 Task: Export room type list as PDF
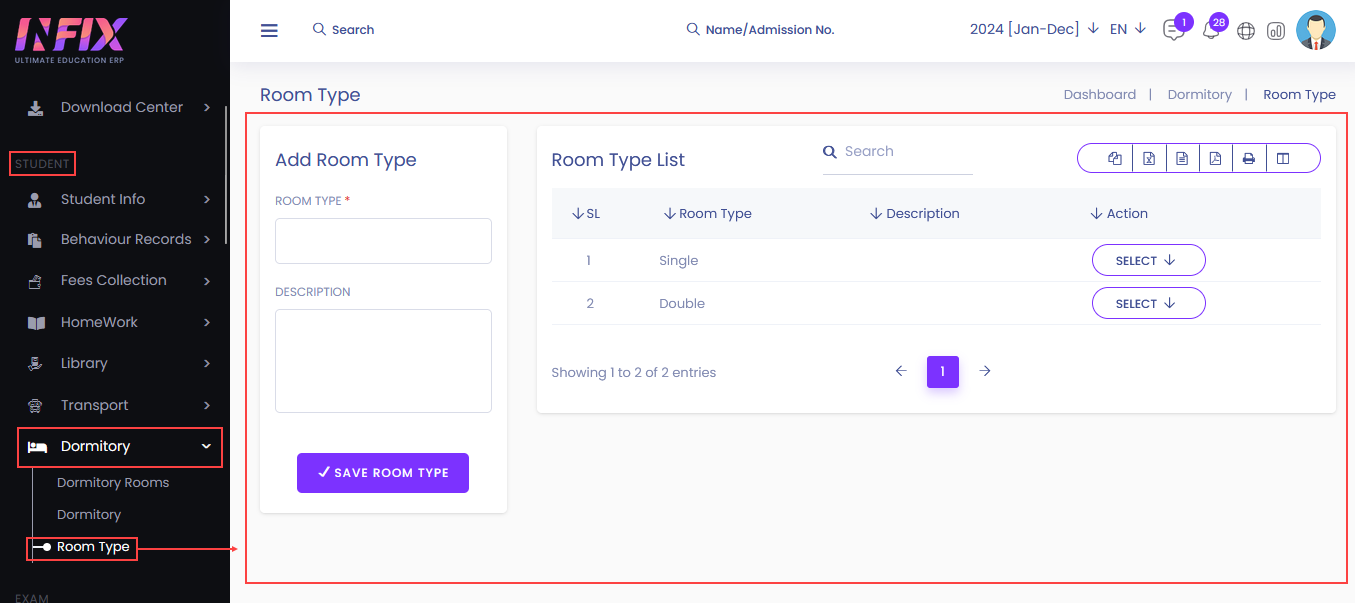click(x=1215, y=158)
